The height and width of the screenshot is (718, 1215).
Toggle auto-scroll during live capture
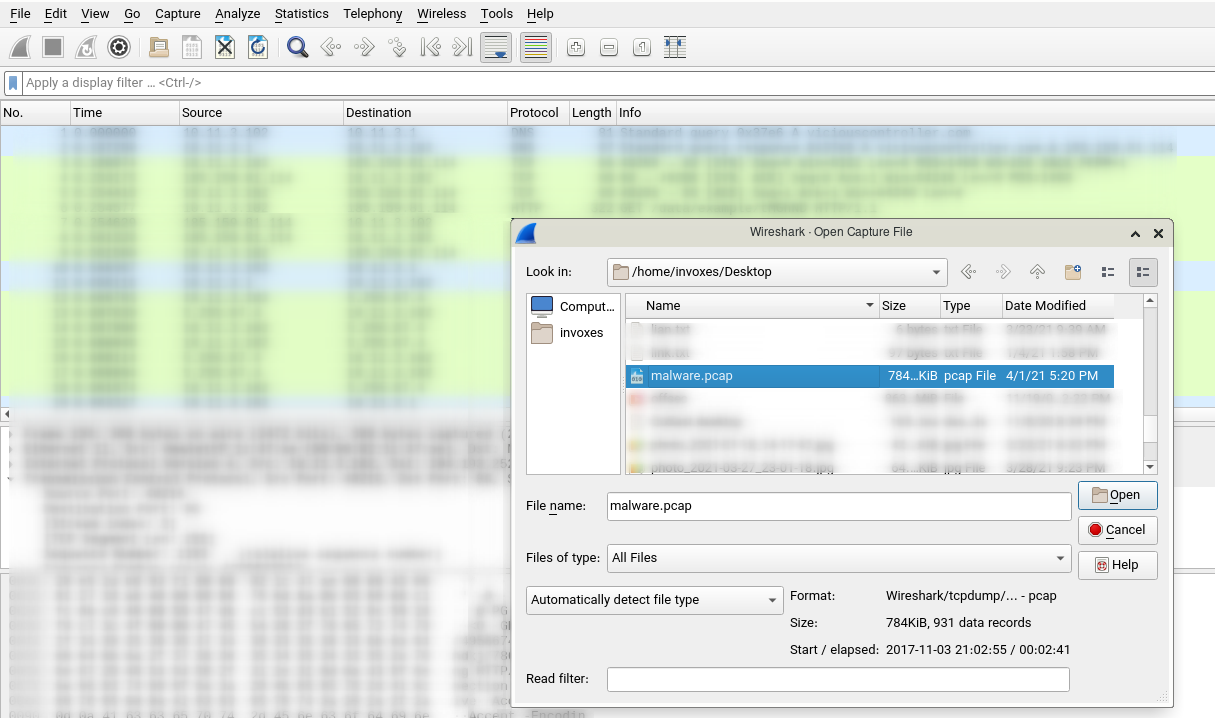pos(497,47)
